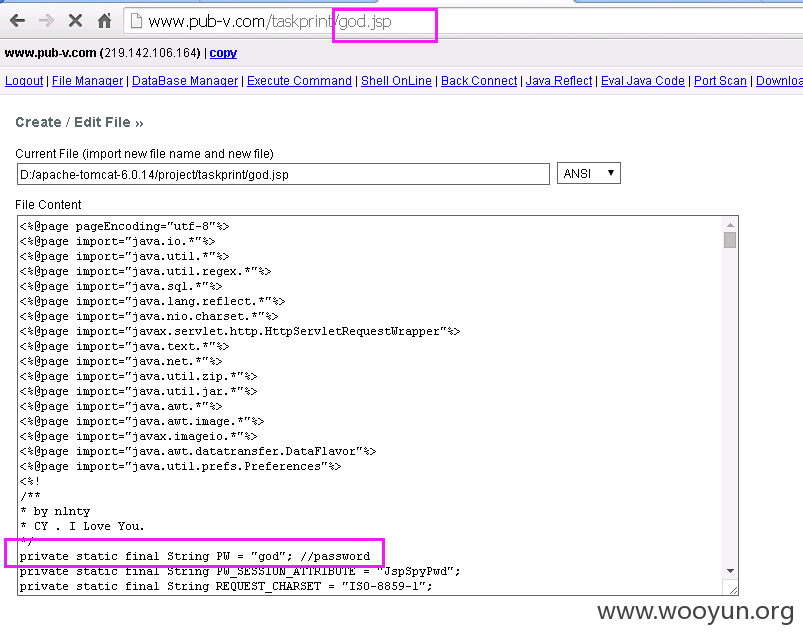
Task: Click the java.util.jar import line
Action: 138,391
